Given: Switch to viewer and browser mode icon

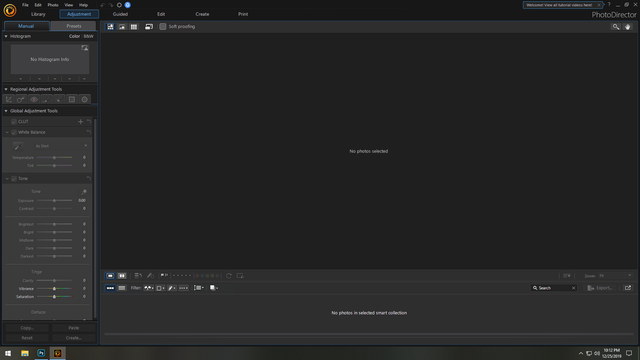Looking at the screenshot, I should click(110, 27).
